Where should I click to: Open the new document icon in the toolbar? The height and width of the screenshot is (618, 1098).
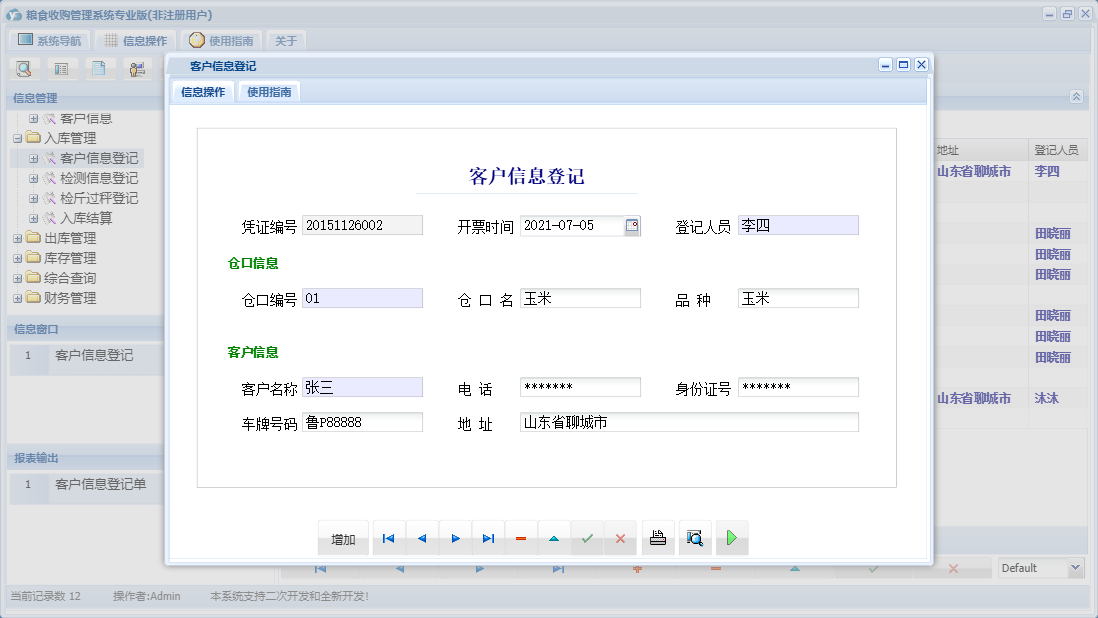pos(98,68)
